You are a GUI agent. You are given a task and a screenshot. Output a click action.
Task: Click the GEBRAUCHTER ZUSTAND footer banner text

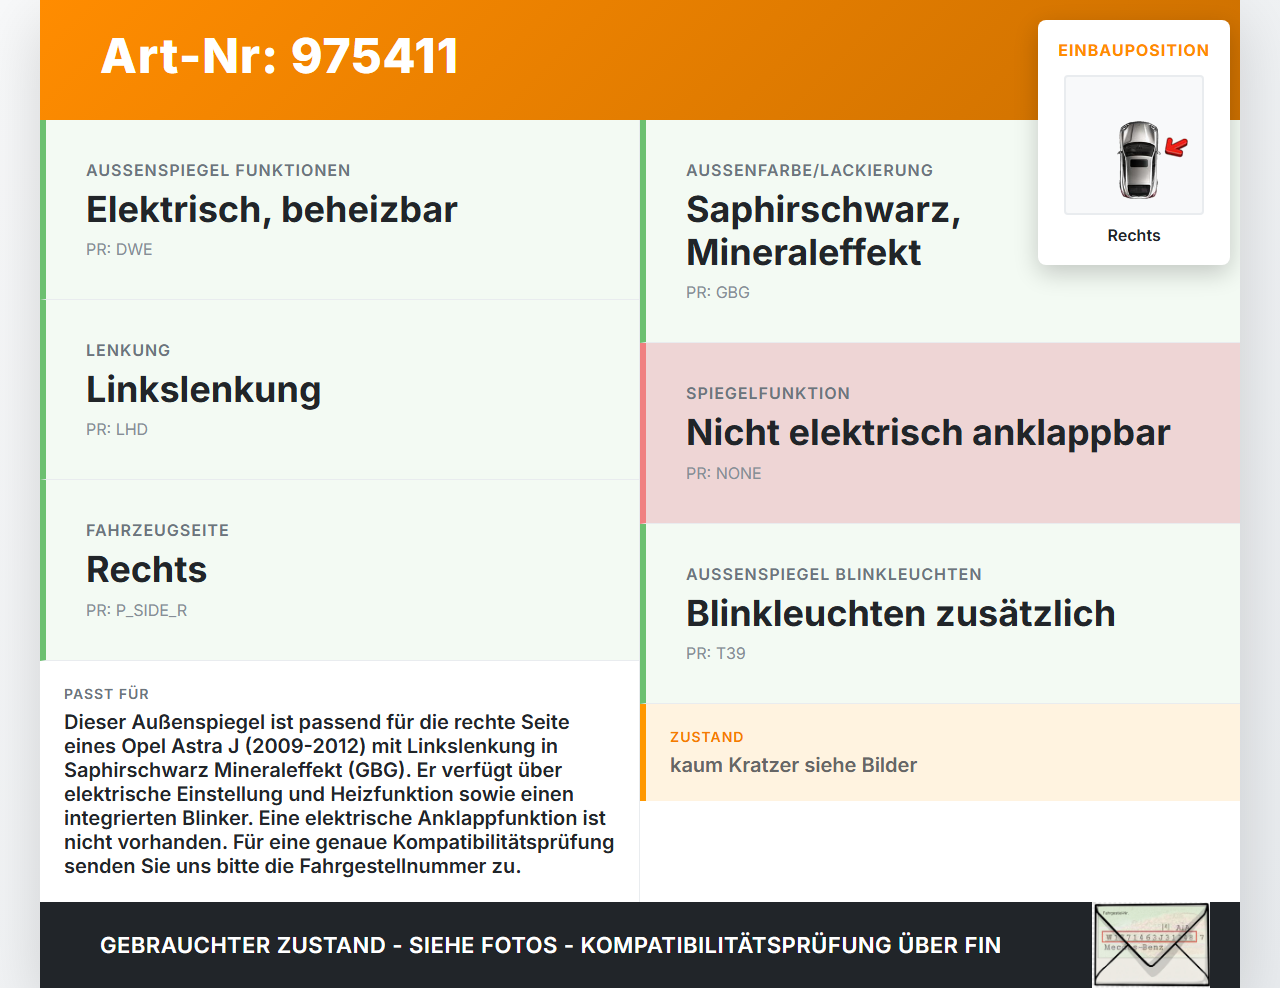(x=550, y=945)
